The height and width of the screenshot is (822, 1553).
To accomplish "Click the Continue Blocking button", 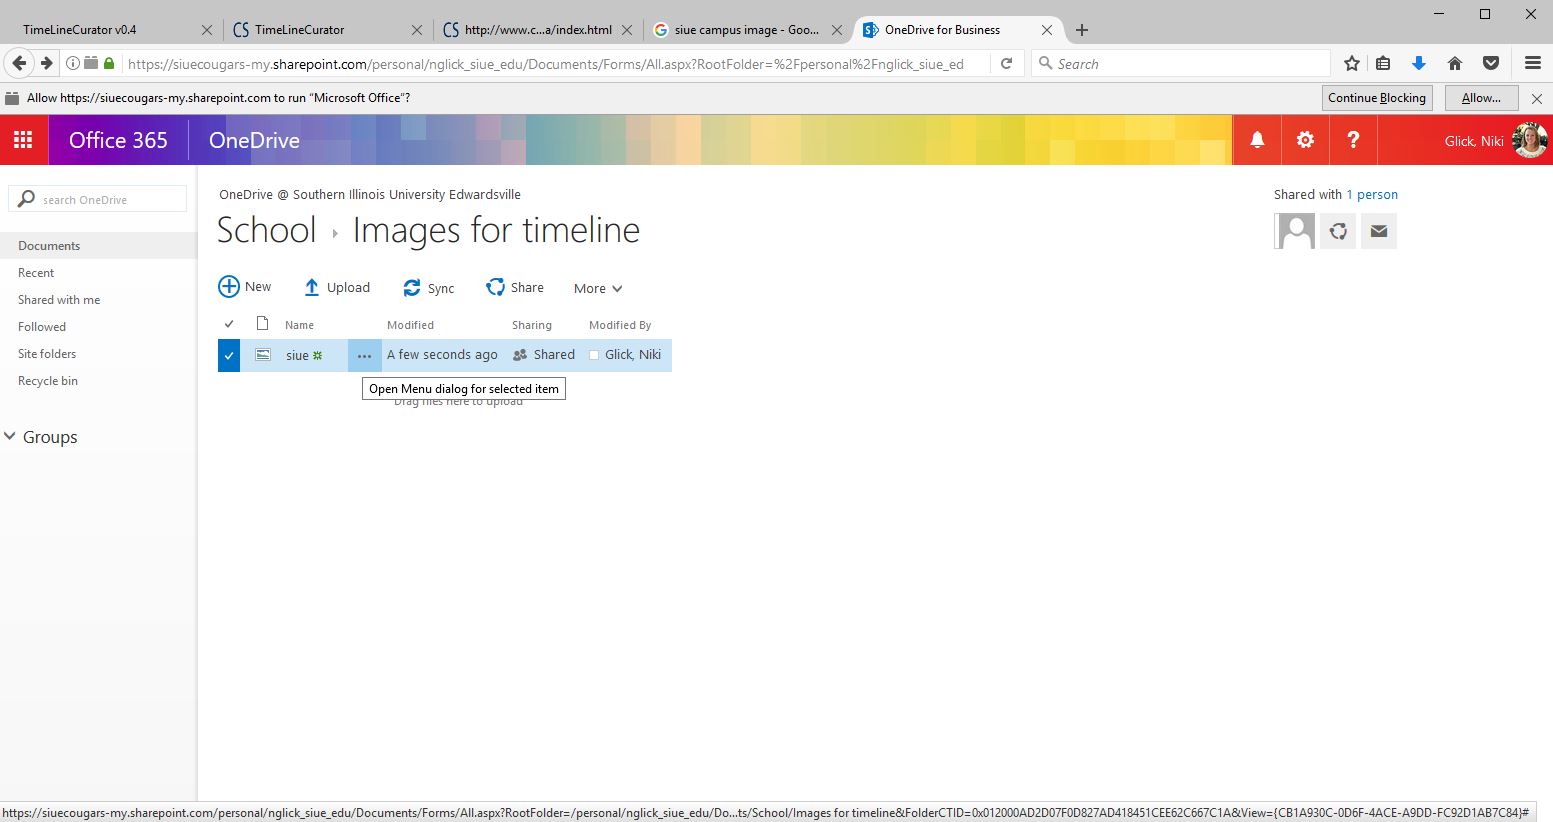I will (x=1376, y=98).
